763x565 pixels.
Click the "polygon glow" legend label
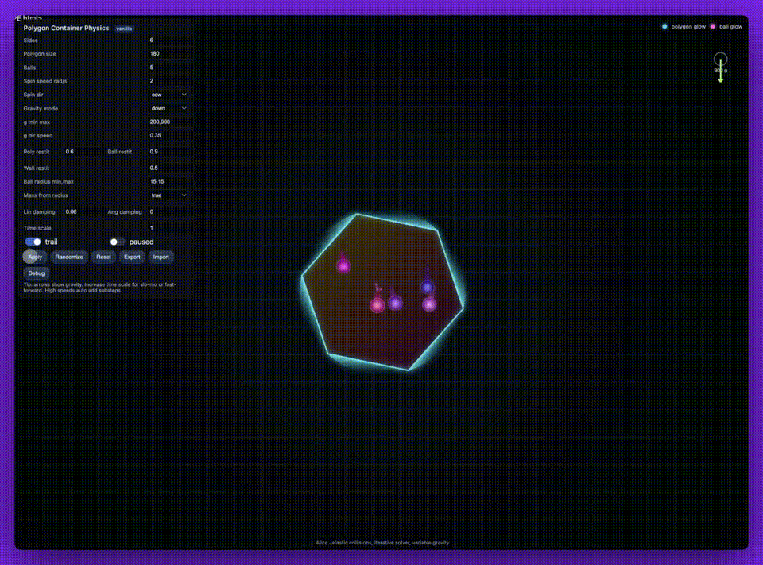[688, 27]
